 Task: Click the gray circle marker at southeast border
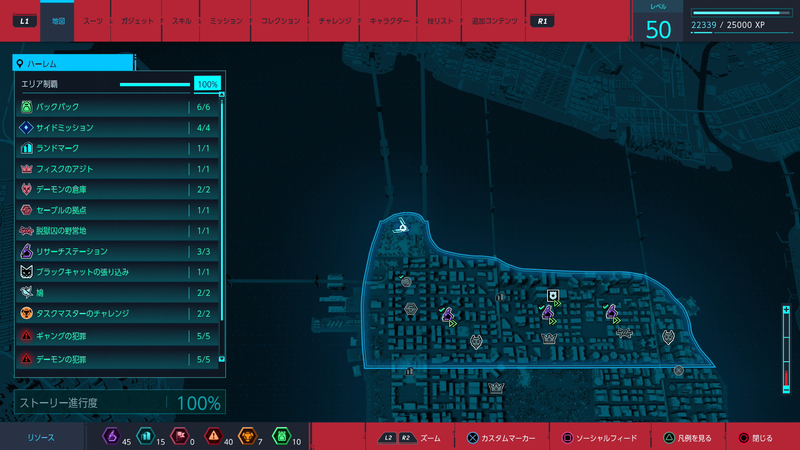tap(679, 371)
